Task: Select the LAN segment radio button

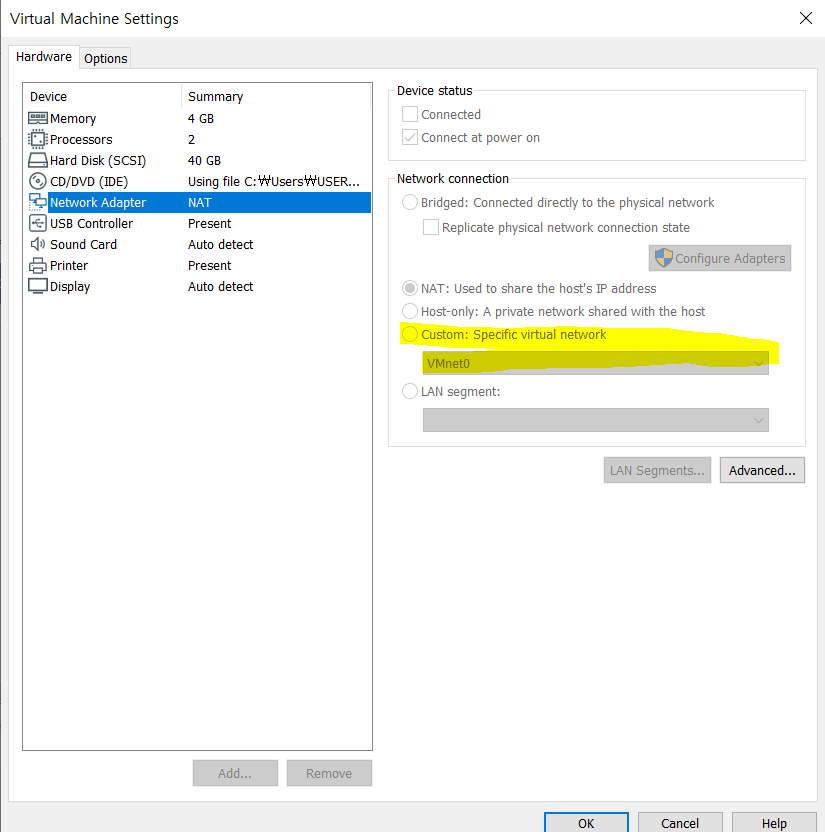Action: (x=410, y=391)
